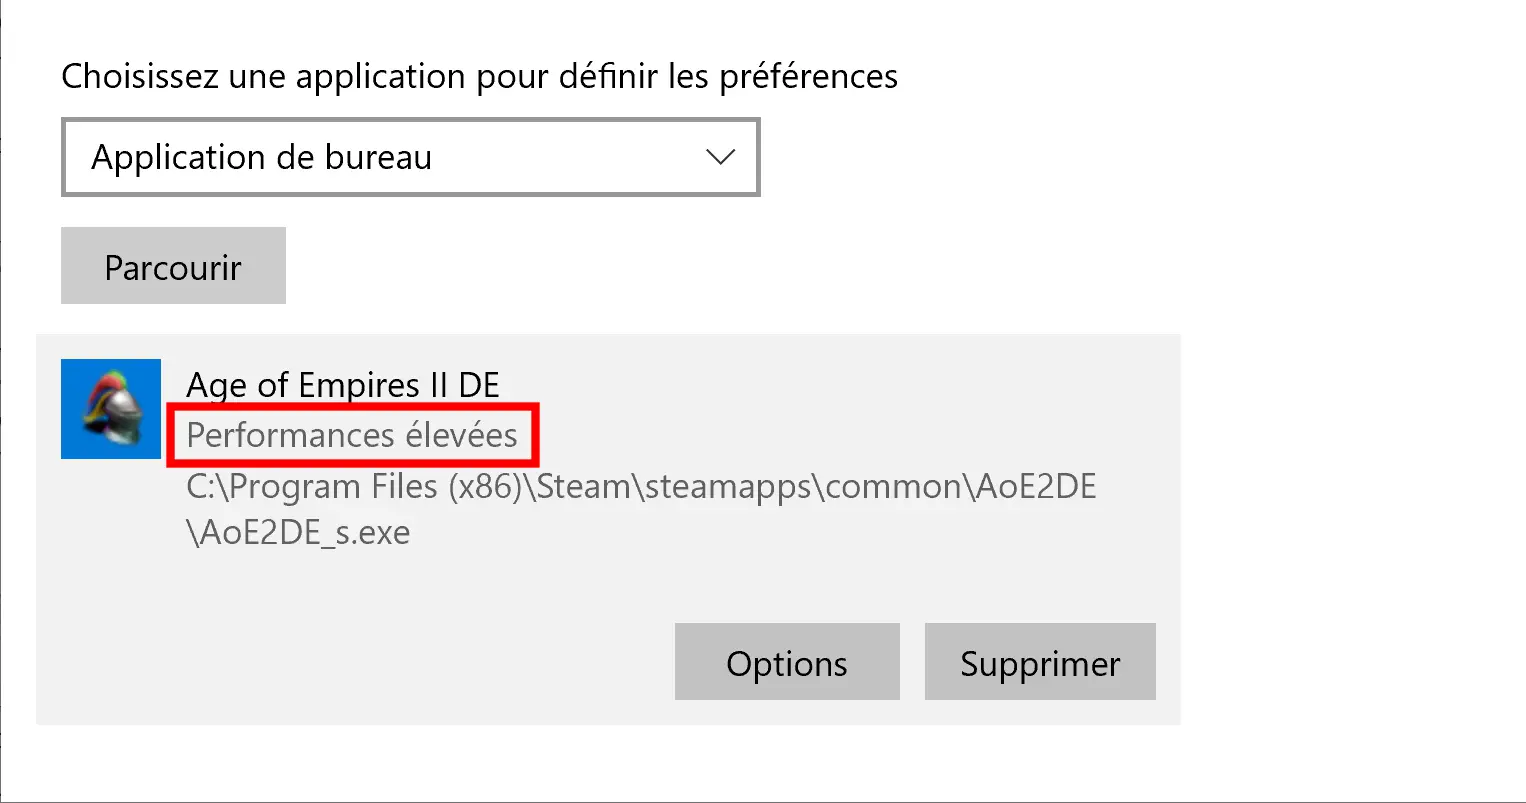Screen dimensions: 1526x803
Task: Click the Performances élevées preference label
Action: pyautogui.click(x=352, y=435)
